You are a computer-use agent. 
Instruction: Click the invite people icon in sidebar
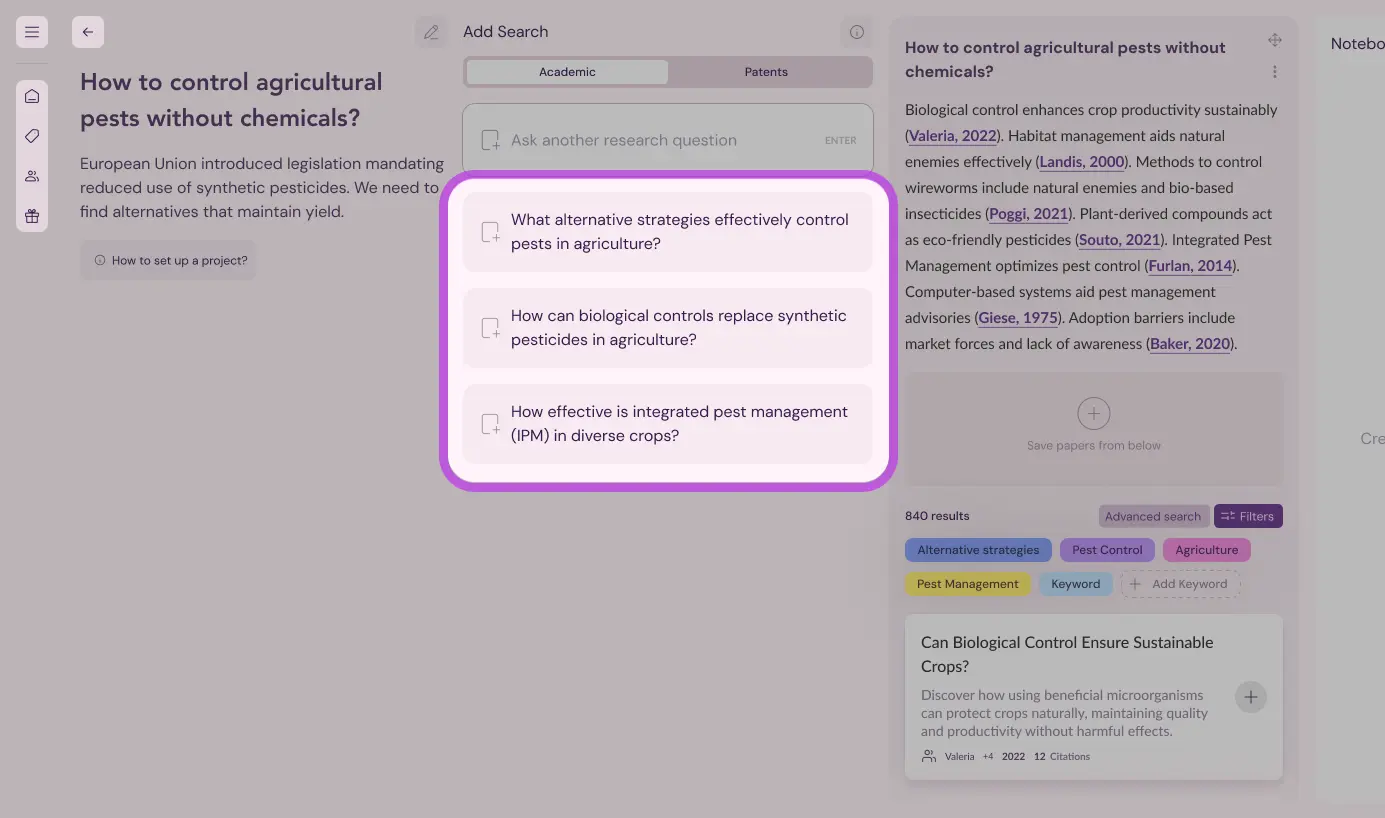click(x=31, y=176)
